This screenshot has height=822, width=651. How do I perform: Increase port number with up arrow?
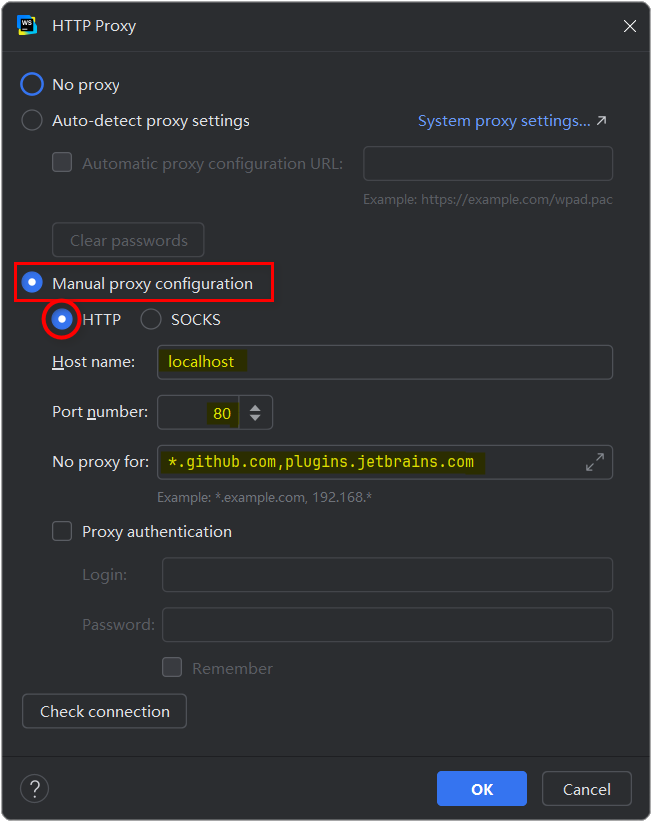255,406
